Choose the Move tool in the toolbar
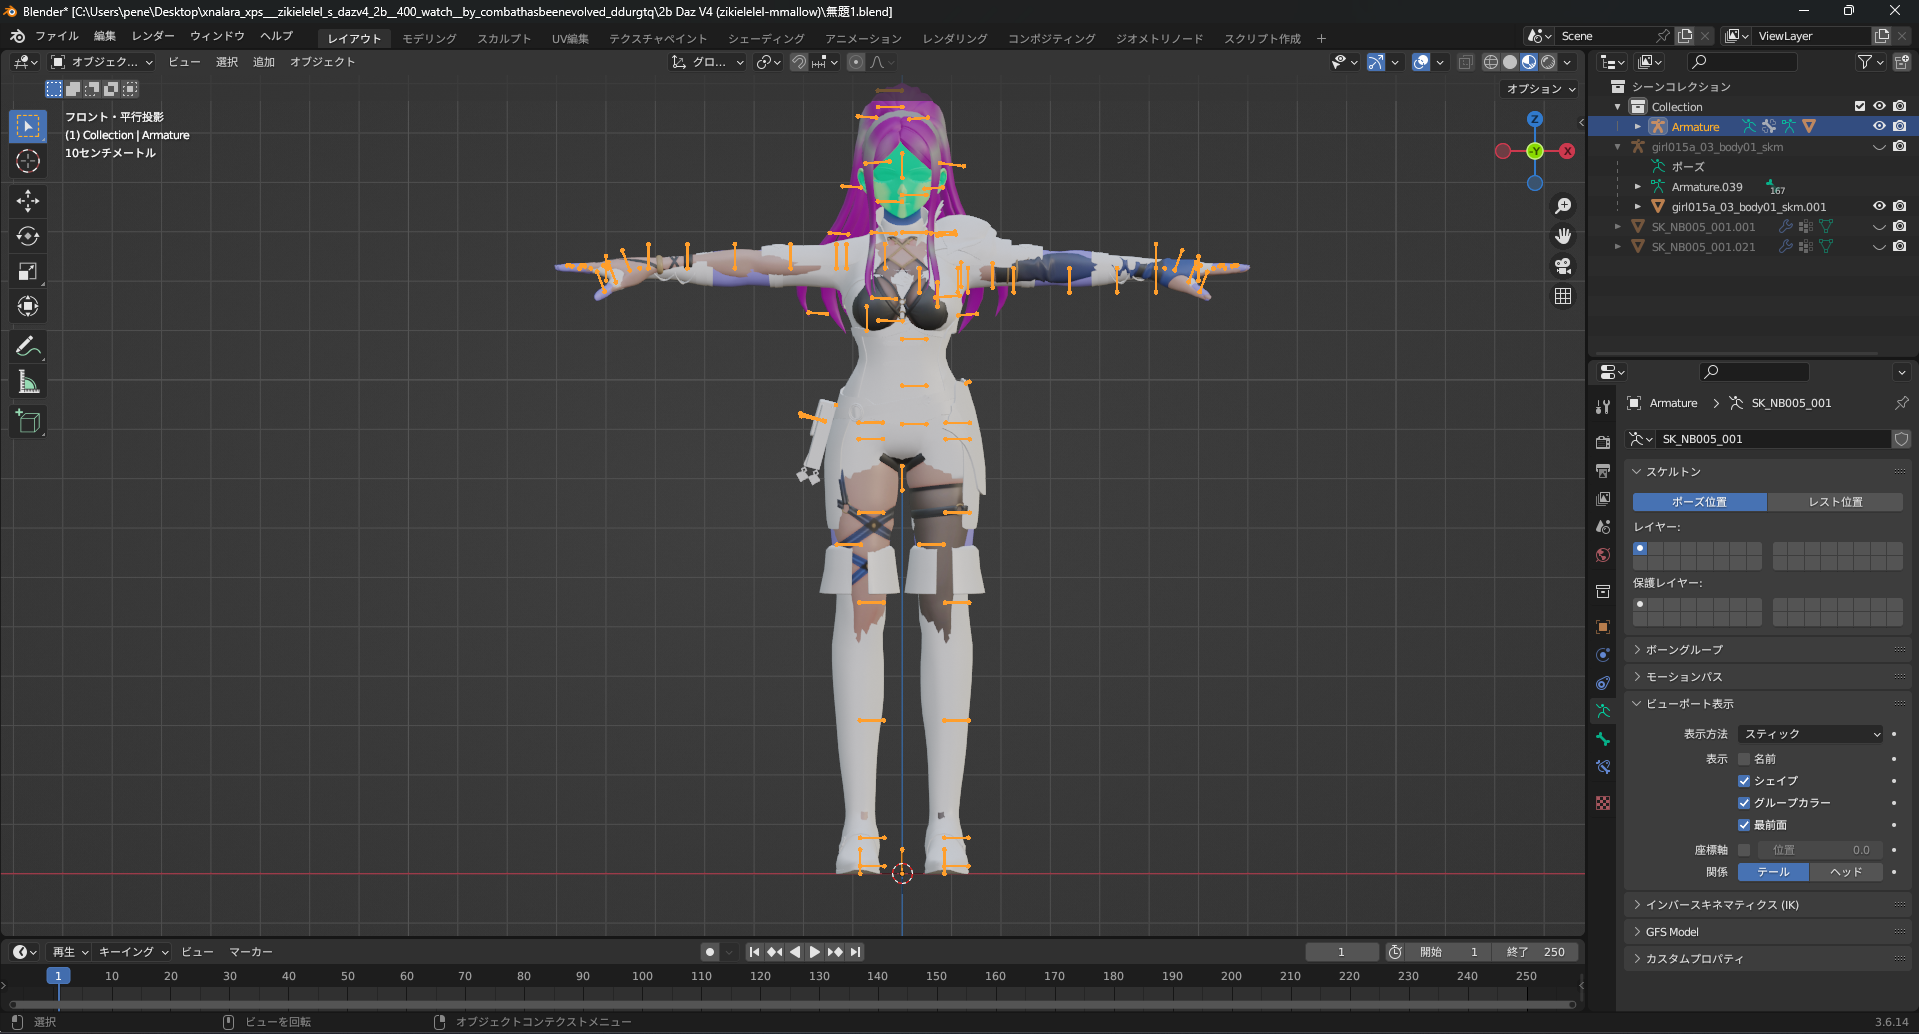Viewport: 1919px width, 1034px height. (x=28, y=201)
